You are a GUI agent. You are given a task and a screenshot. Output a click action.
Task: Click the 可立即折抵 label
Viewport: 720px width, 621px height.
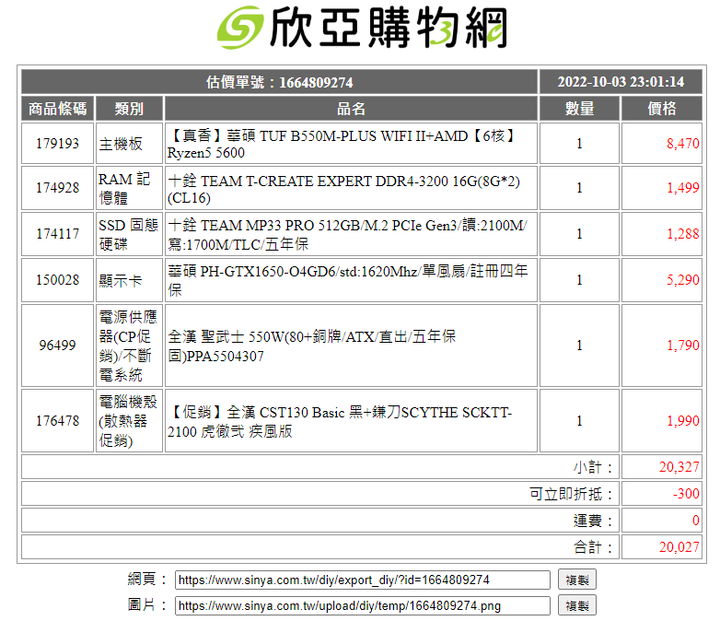571,494
